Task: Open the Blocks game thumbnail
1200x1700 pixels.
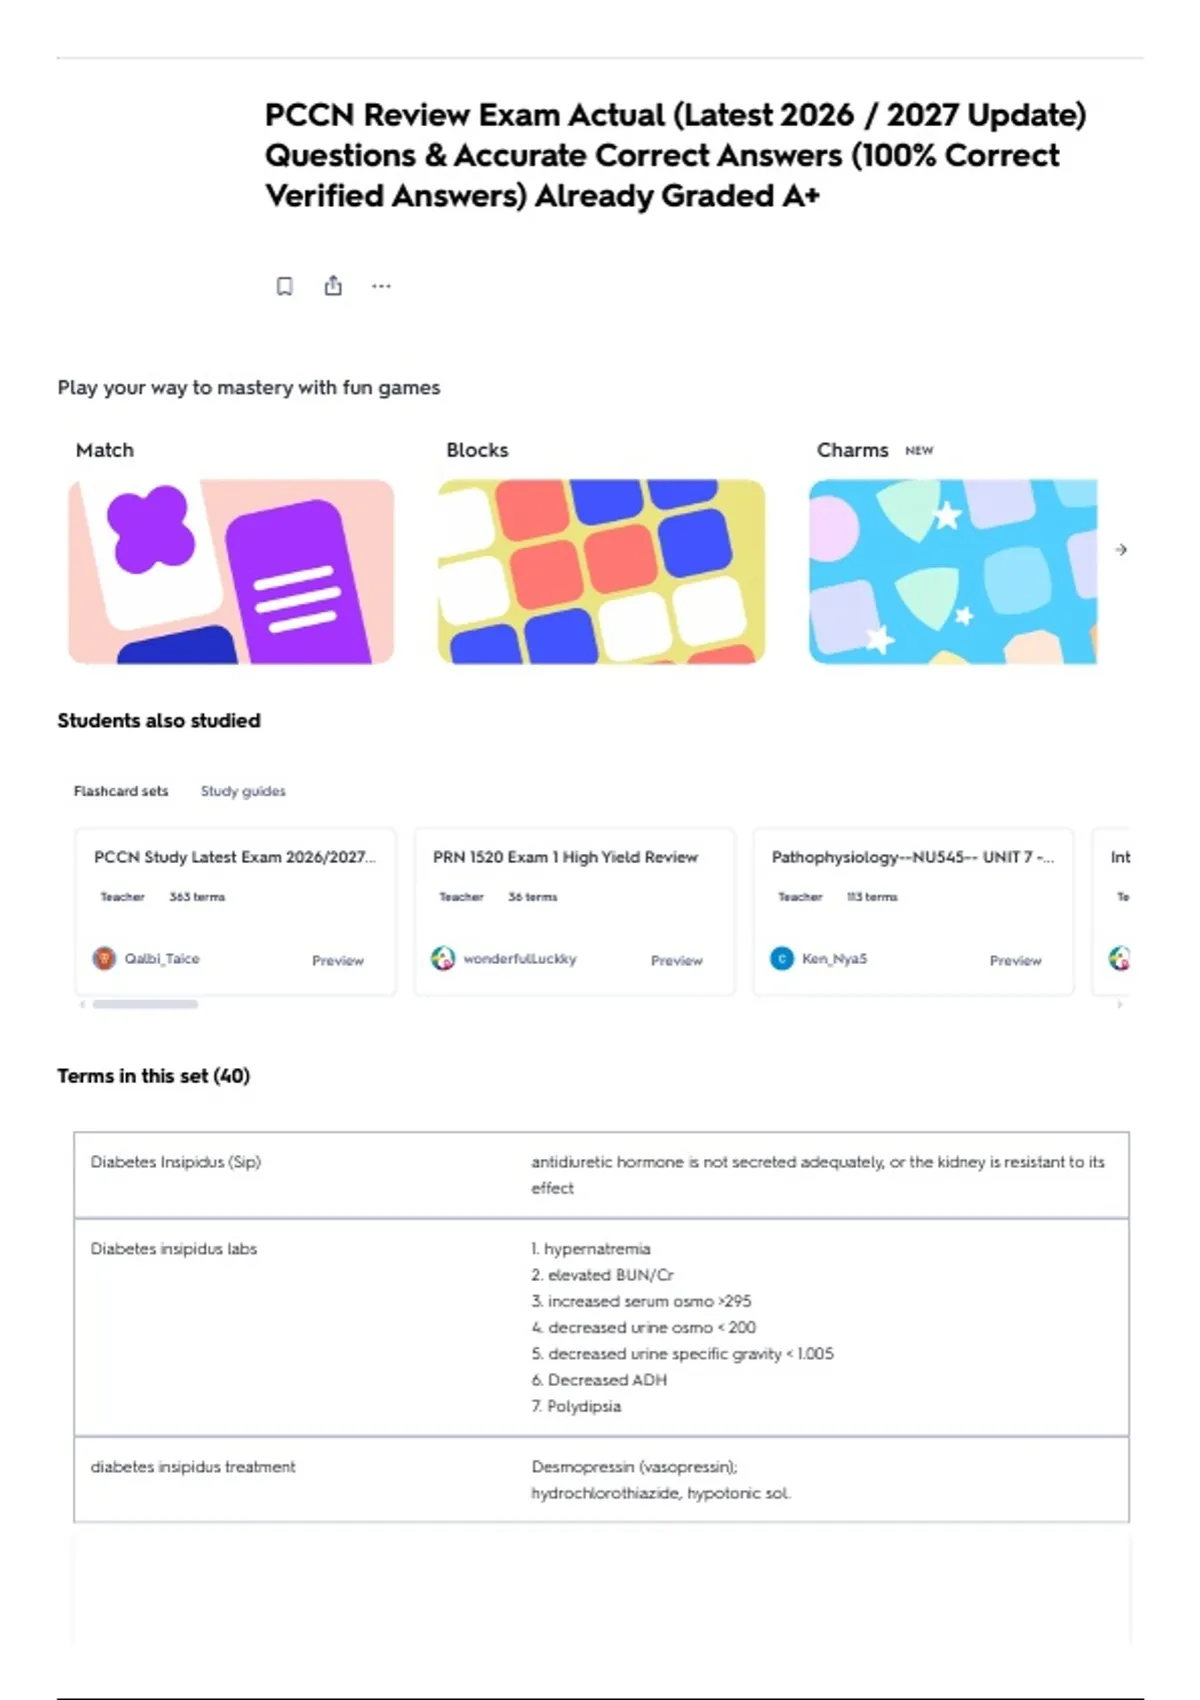Action: pyautogui.click(x=601, y=571)
